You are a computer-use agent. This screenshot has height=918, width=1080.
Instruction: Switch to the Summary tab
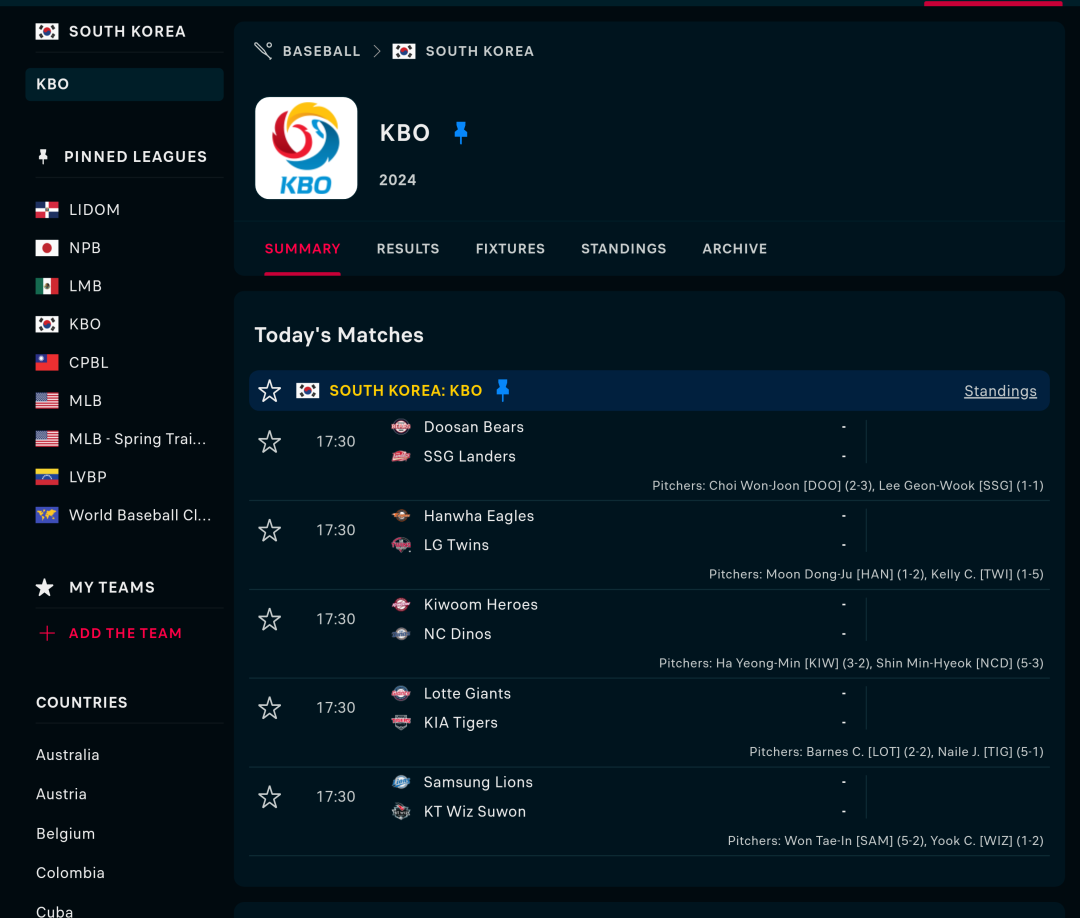click(x=302, y=249)
